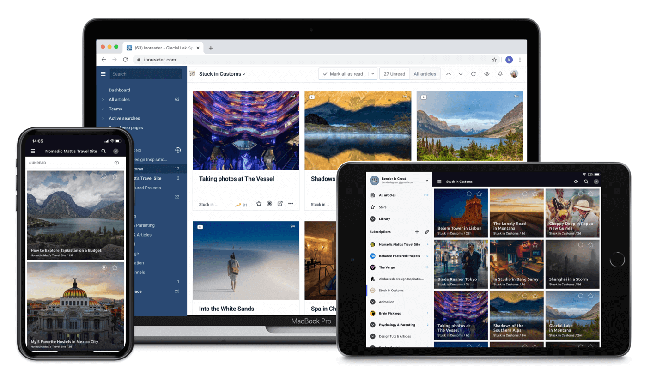Open the laptop sidebar hamburger menu
The height and width of the screenshot is (376, 650).
pyautogui.click(x=103, y=74)
